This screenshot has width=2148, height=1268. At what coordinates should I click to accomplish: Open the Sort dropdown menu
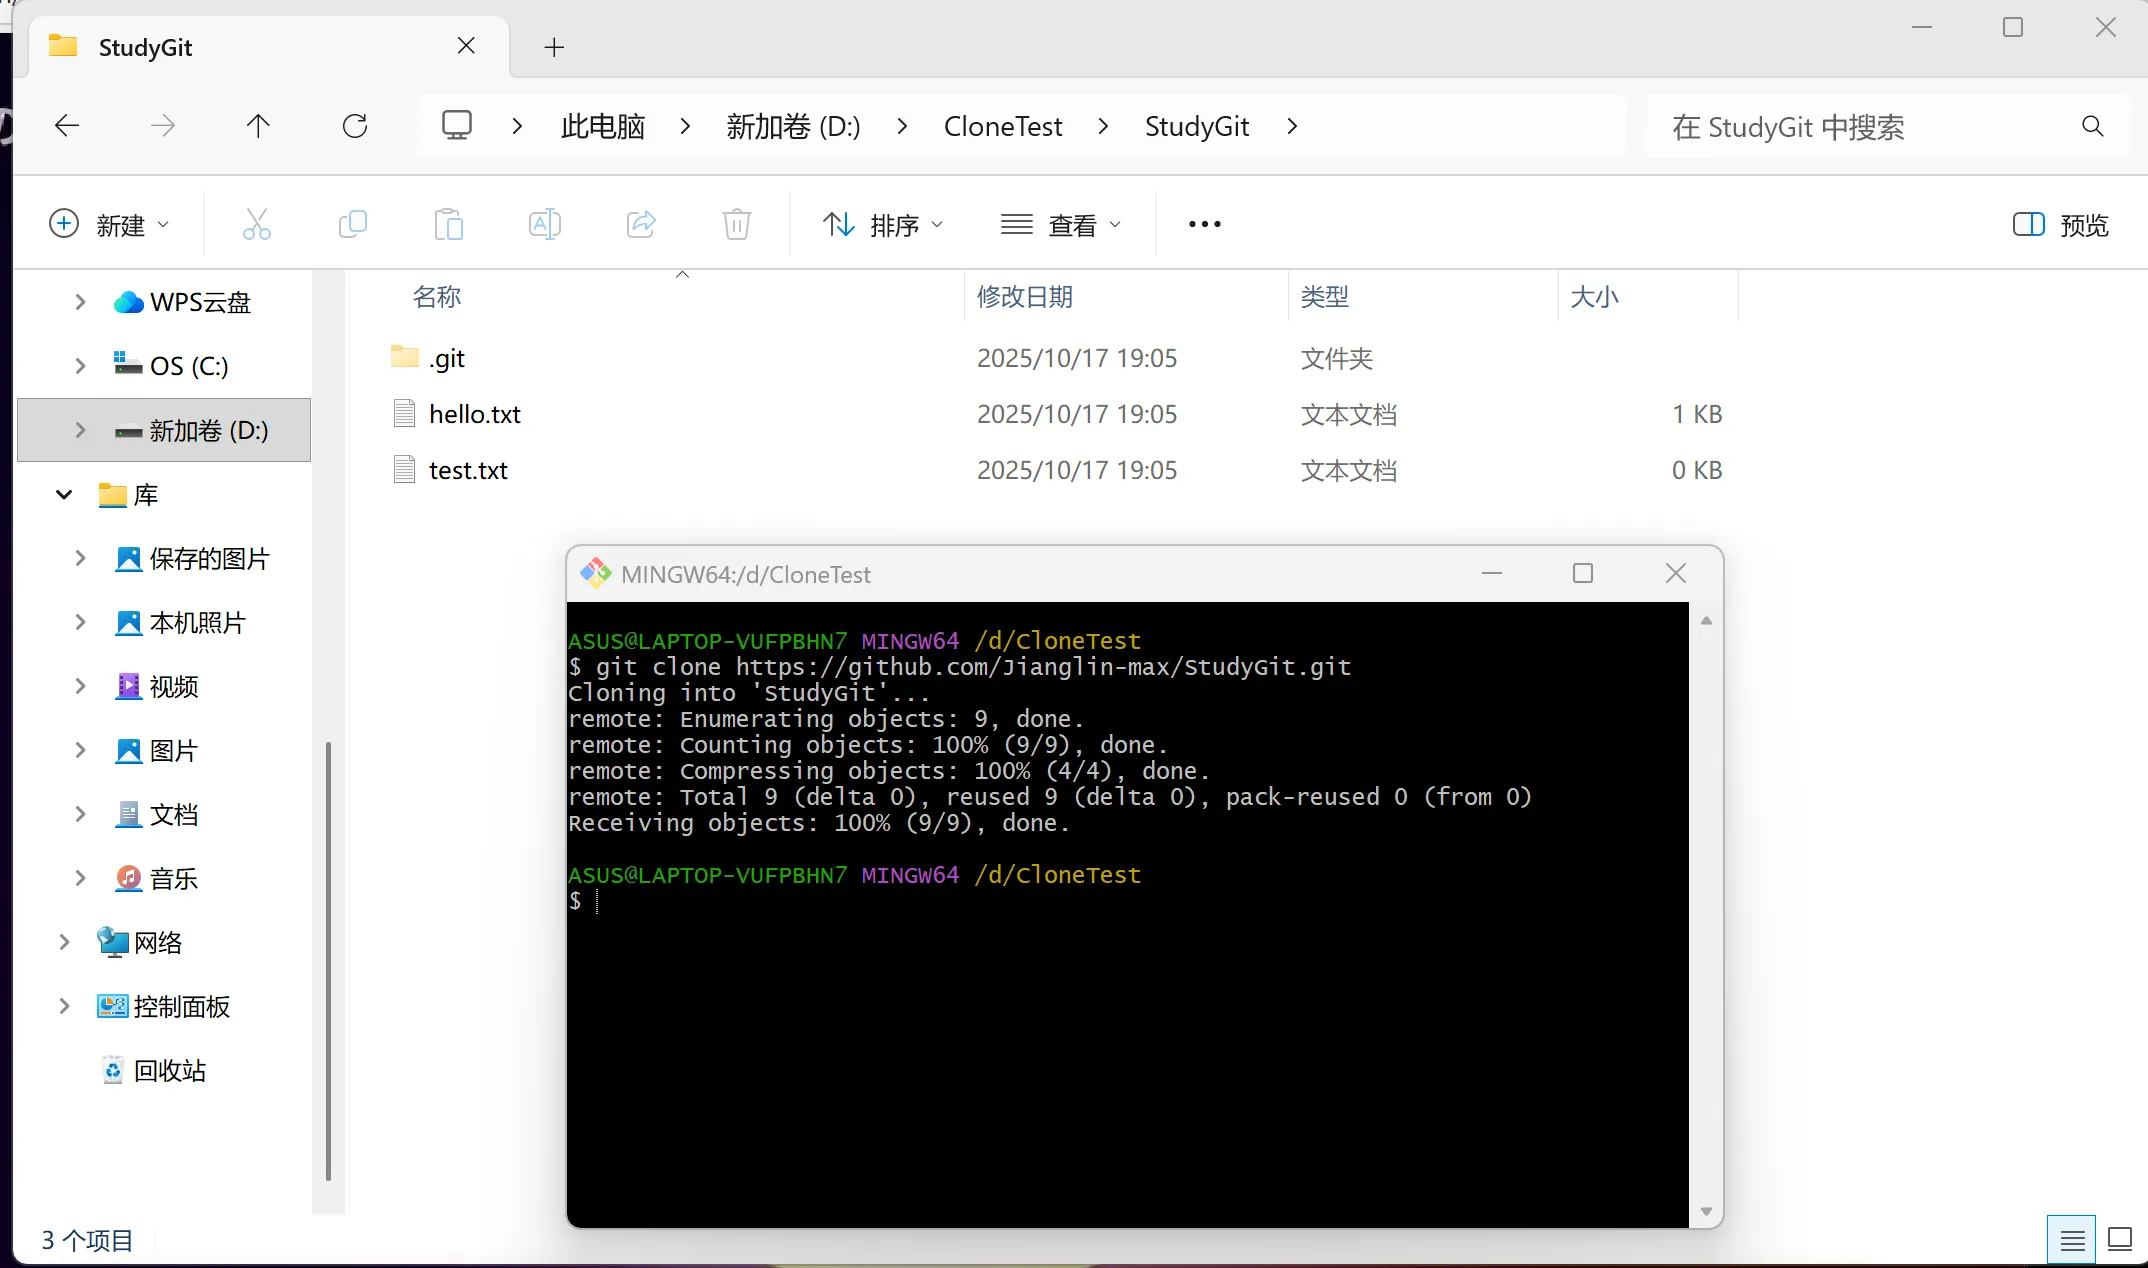coord(882,225)
